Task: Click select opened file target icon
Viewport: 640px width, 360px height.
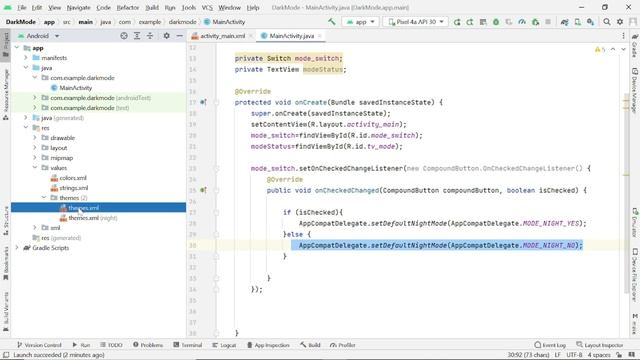Action: tap(124, 36)
